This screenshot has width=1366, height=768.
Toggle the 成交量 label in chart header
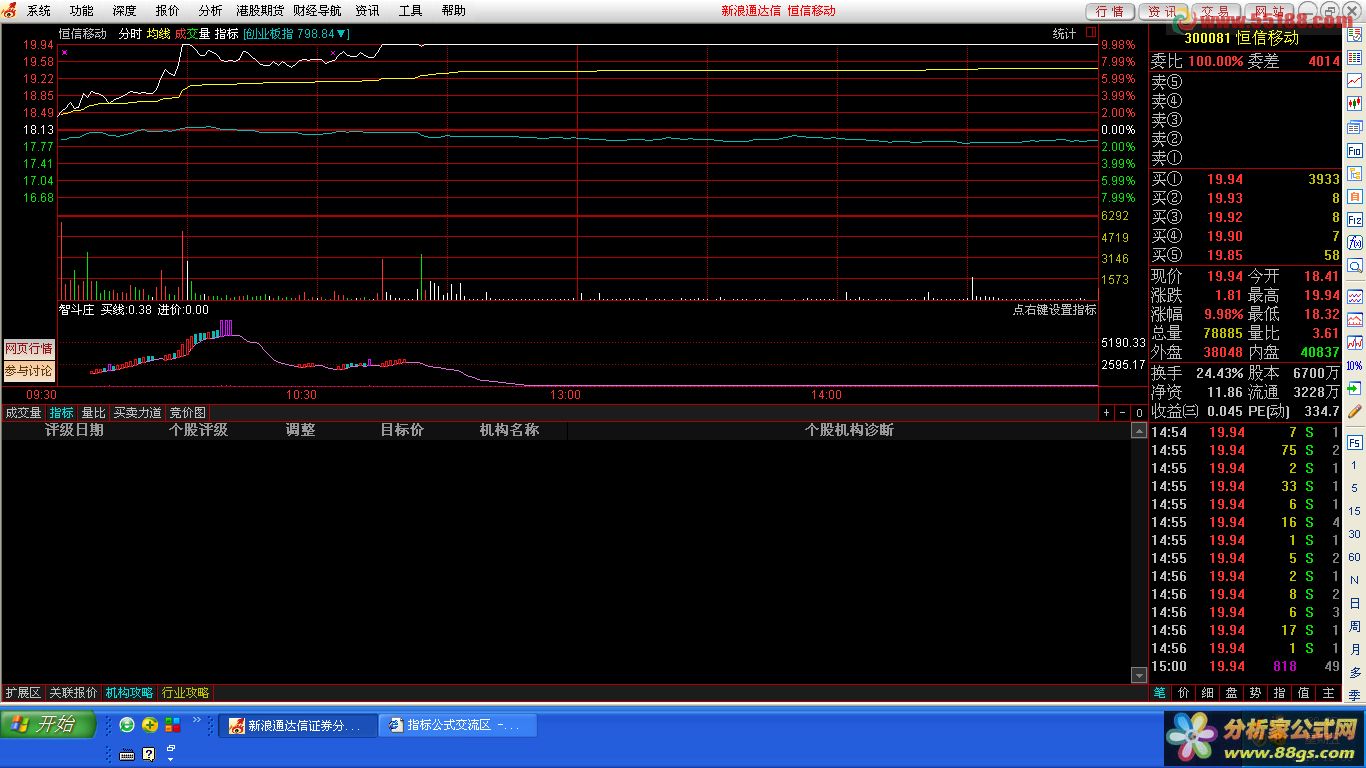(192, 34)
